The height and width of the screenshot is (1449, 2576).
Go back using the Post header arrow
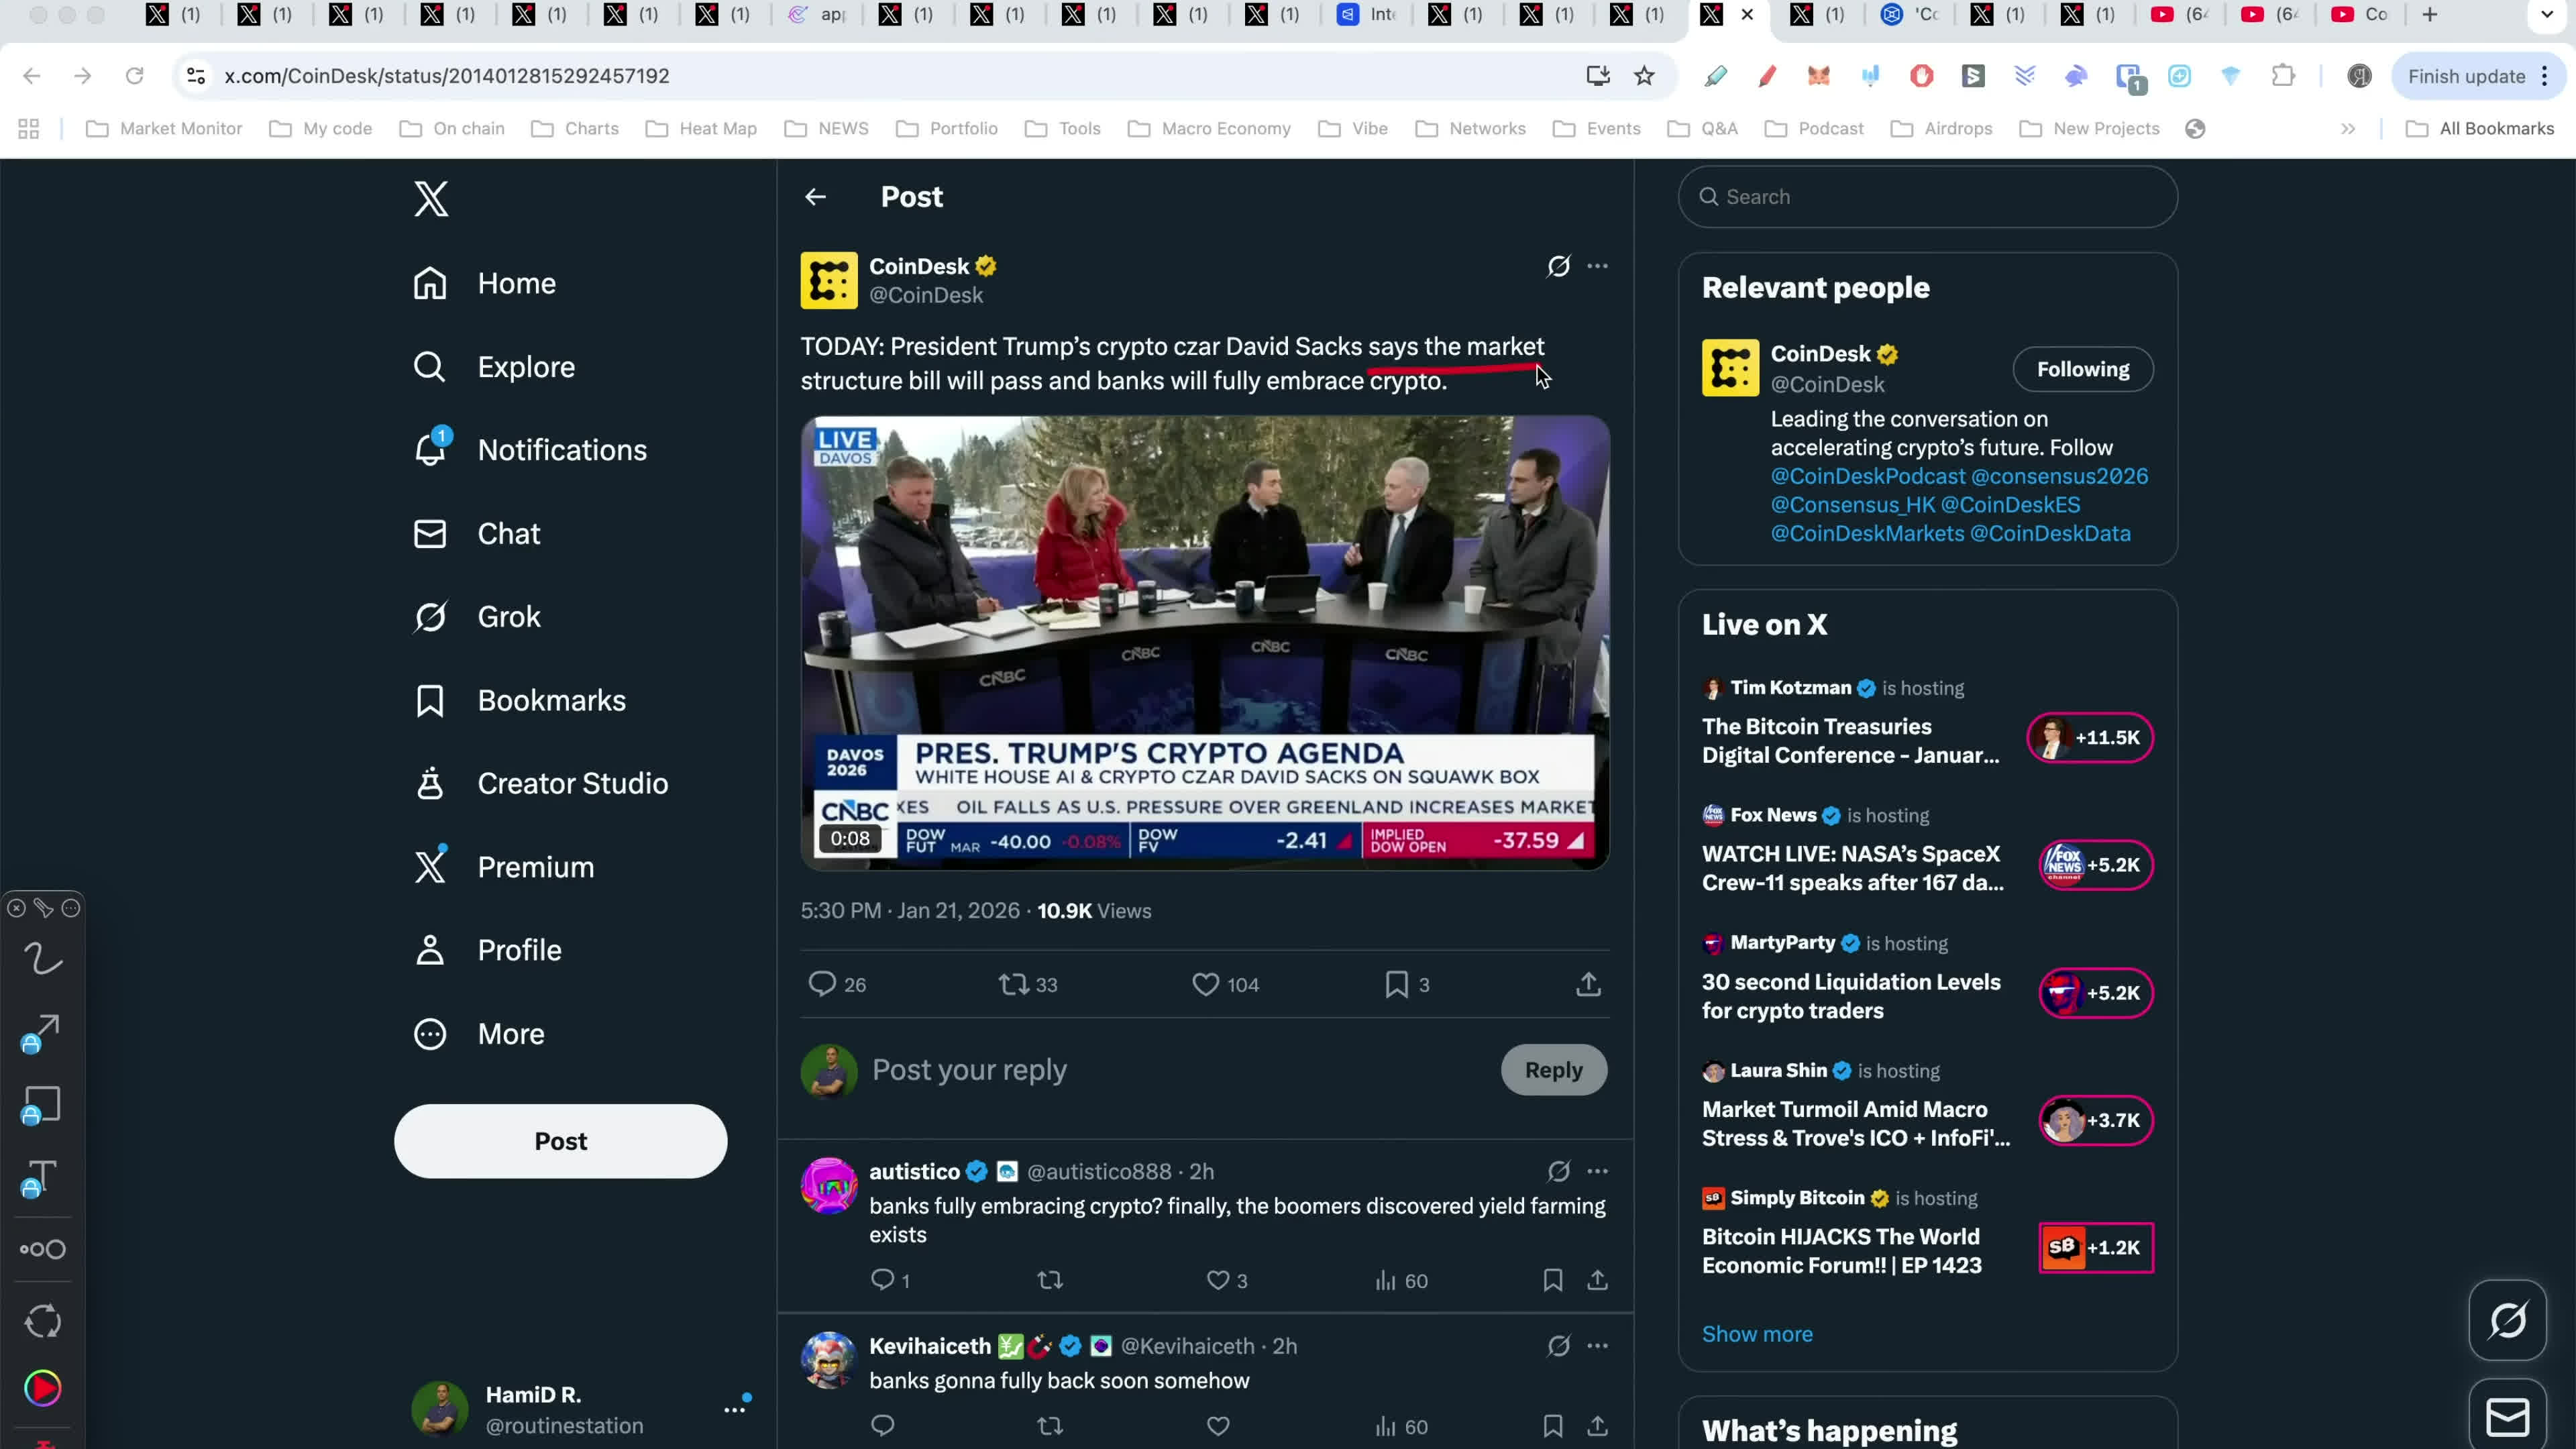pyautogui.click(x=815, y=197)
